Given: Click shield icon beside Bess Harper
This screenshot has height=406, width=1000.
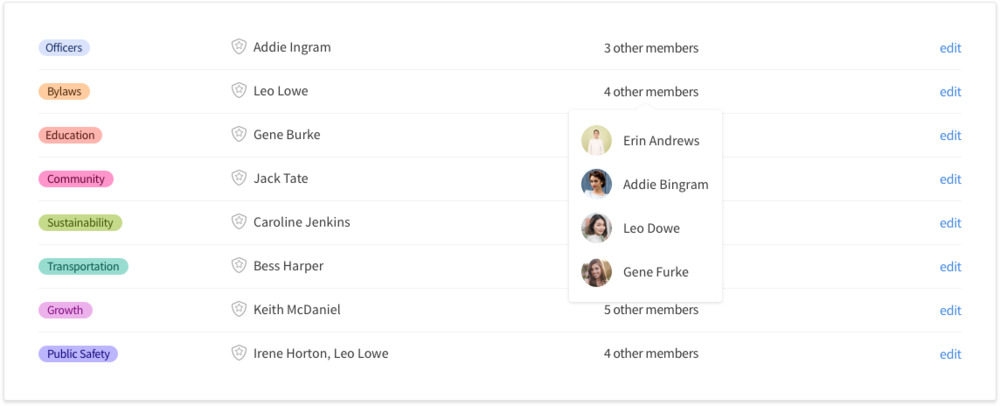Looking at the screenshot, I should point(238,266).
